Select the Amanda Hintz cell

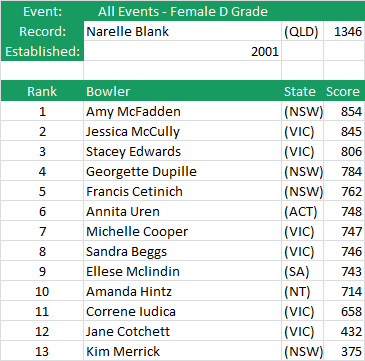click(x=182, y=291)
